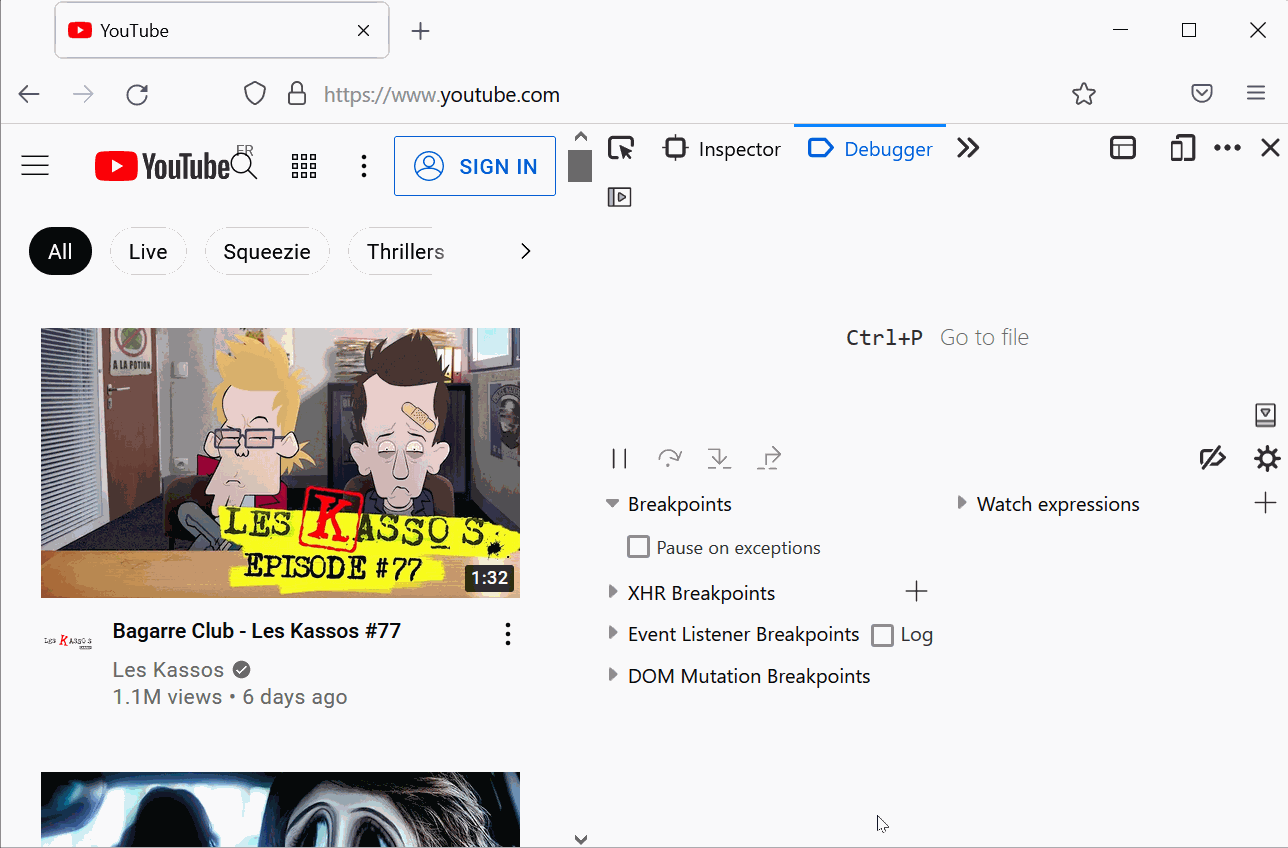The width and height of the screenshot is (1288, 848).
Task: Select the Live filter chip
Action: [x=148, y=252]
